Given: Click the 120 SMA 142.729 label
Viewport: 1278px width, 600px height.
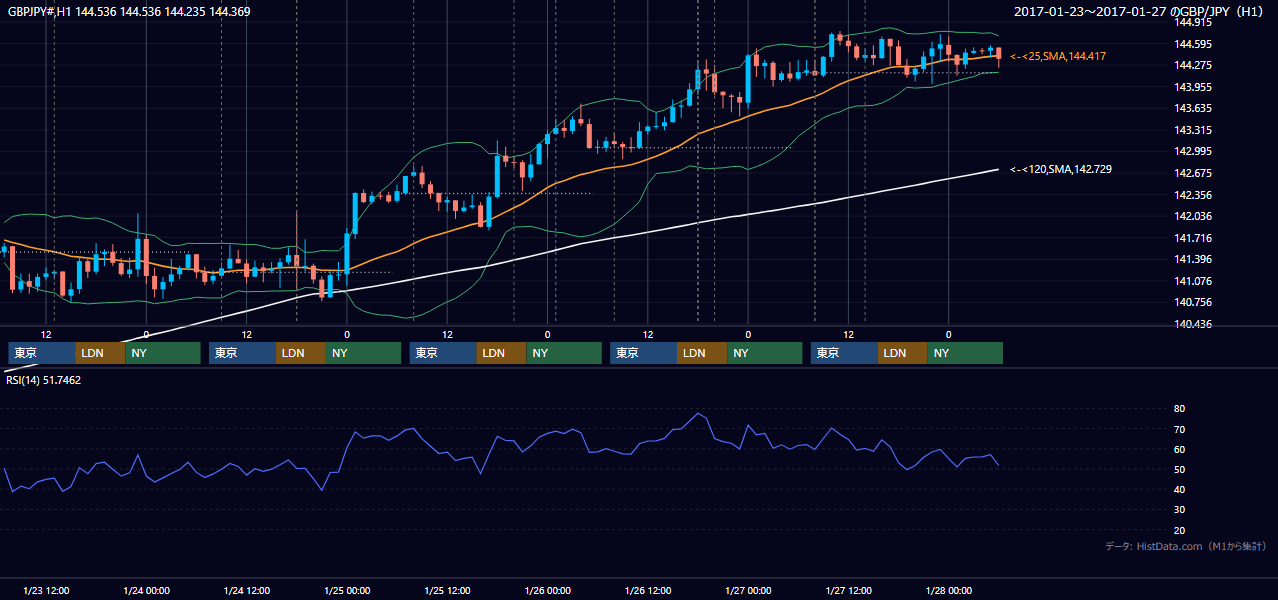Looking at the screenshot, I should 1061,170.
